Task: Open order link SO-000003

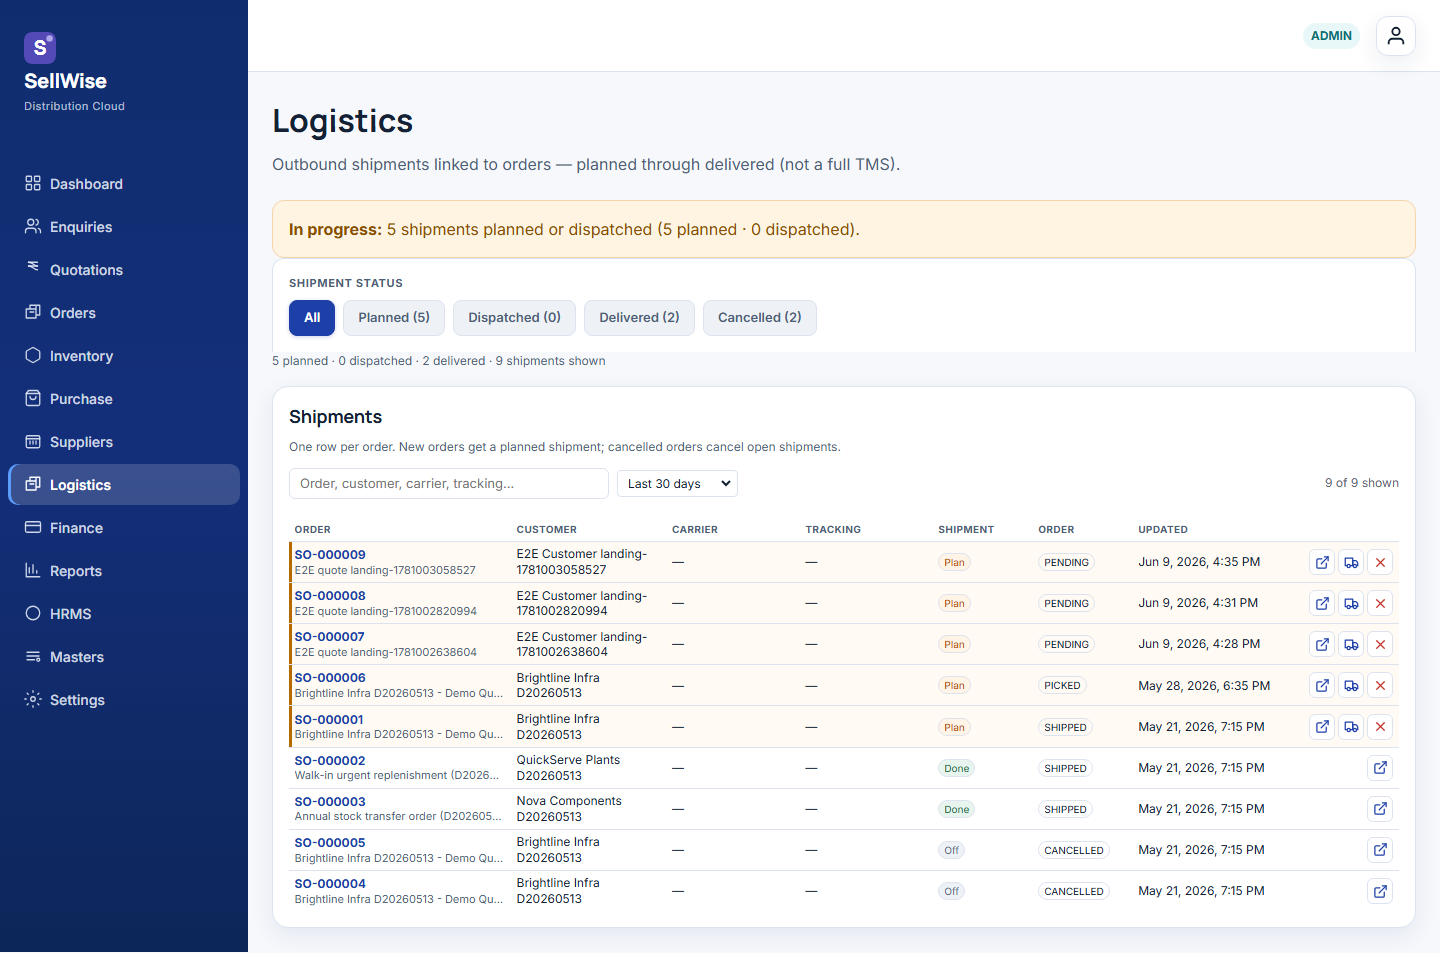Action: pyautogui.click(x=330, y=802)
